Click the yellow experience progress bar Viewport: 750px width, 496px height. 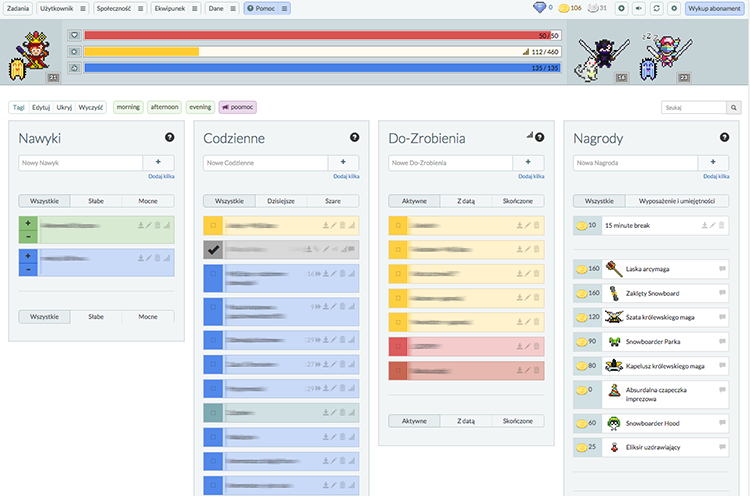click(322, 52)
